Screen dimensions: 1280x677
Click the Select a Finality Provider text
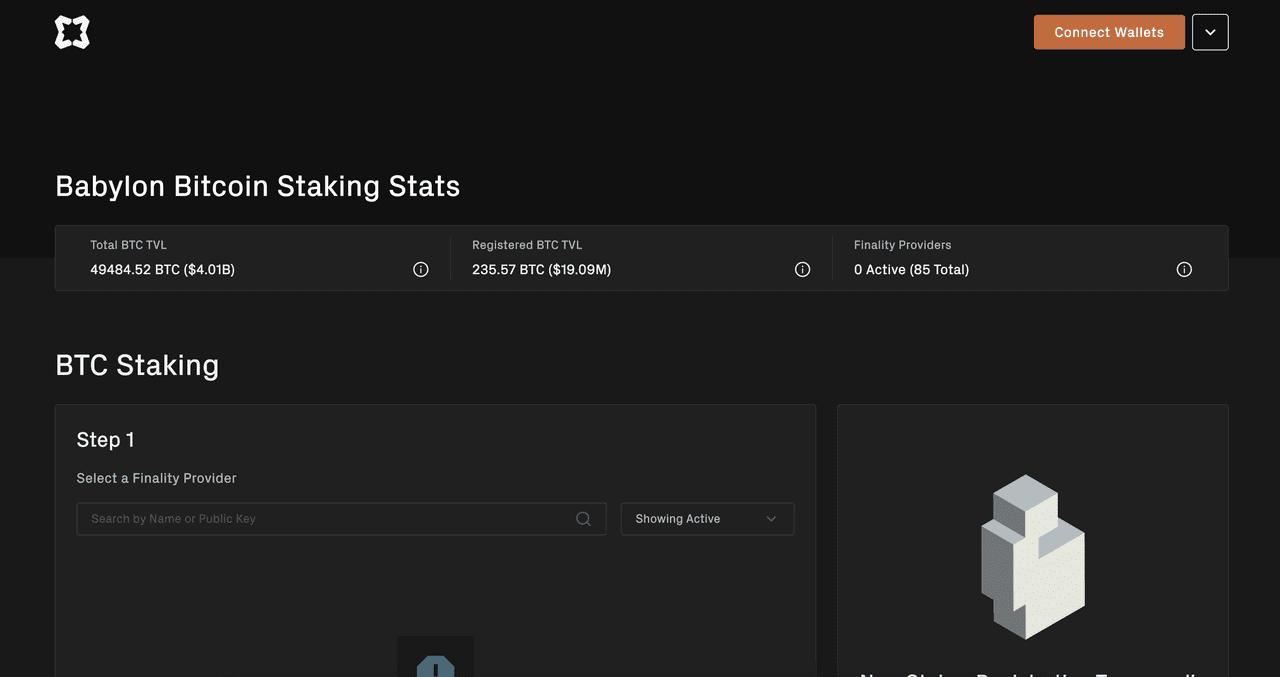tap(157, 478)
